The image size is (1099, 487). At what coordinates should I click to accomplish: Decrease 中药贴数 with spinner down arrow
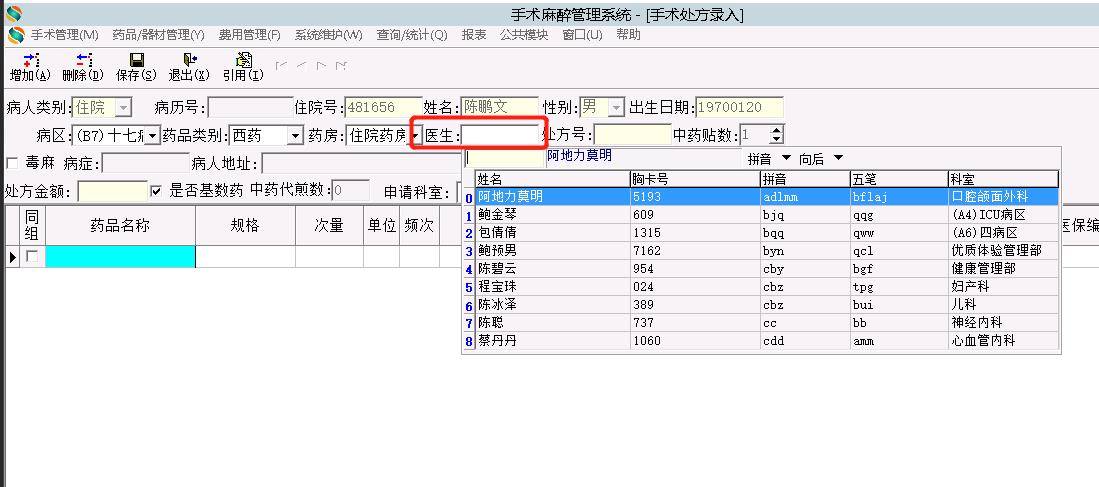[x=777, y=139]
